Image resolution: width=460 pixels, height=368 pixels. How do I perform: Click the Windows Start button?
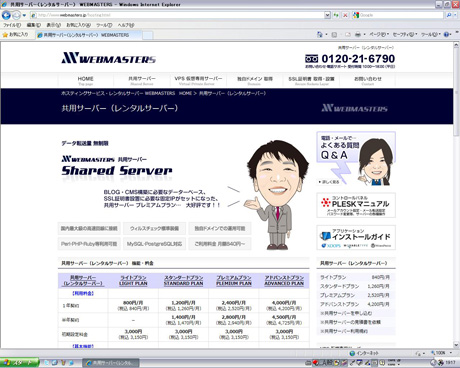click(19, 363)
